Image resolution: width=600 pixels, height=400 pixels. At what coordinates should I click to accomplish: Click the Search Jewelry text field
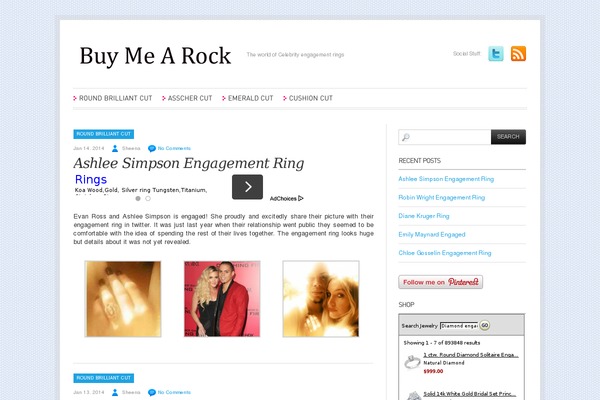coord(459,326)
